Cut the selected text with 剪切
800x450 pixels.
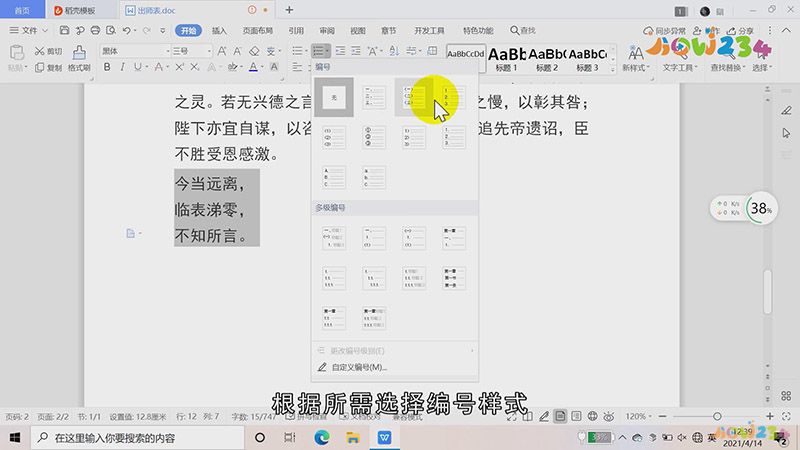click(48, 51)
